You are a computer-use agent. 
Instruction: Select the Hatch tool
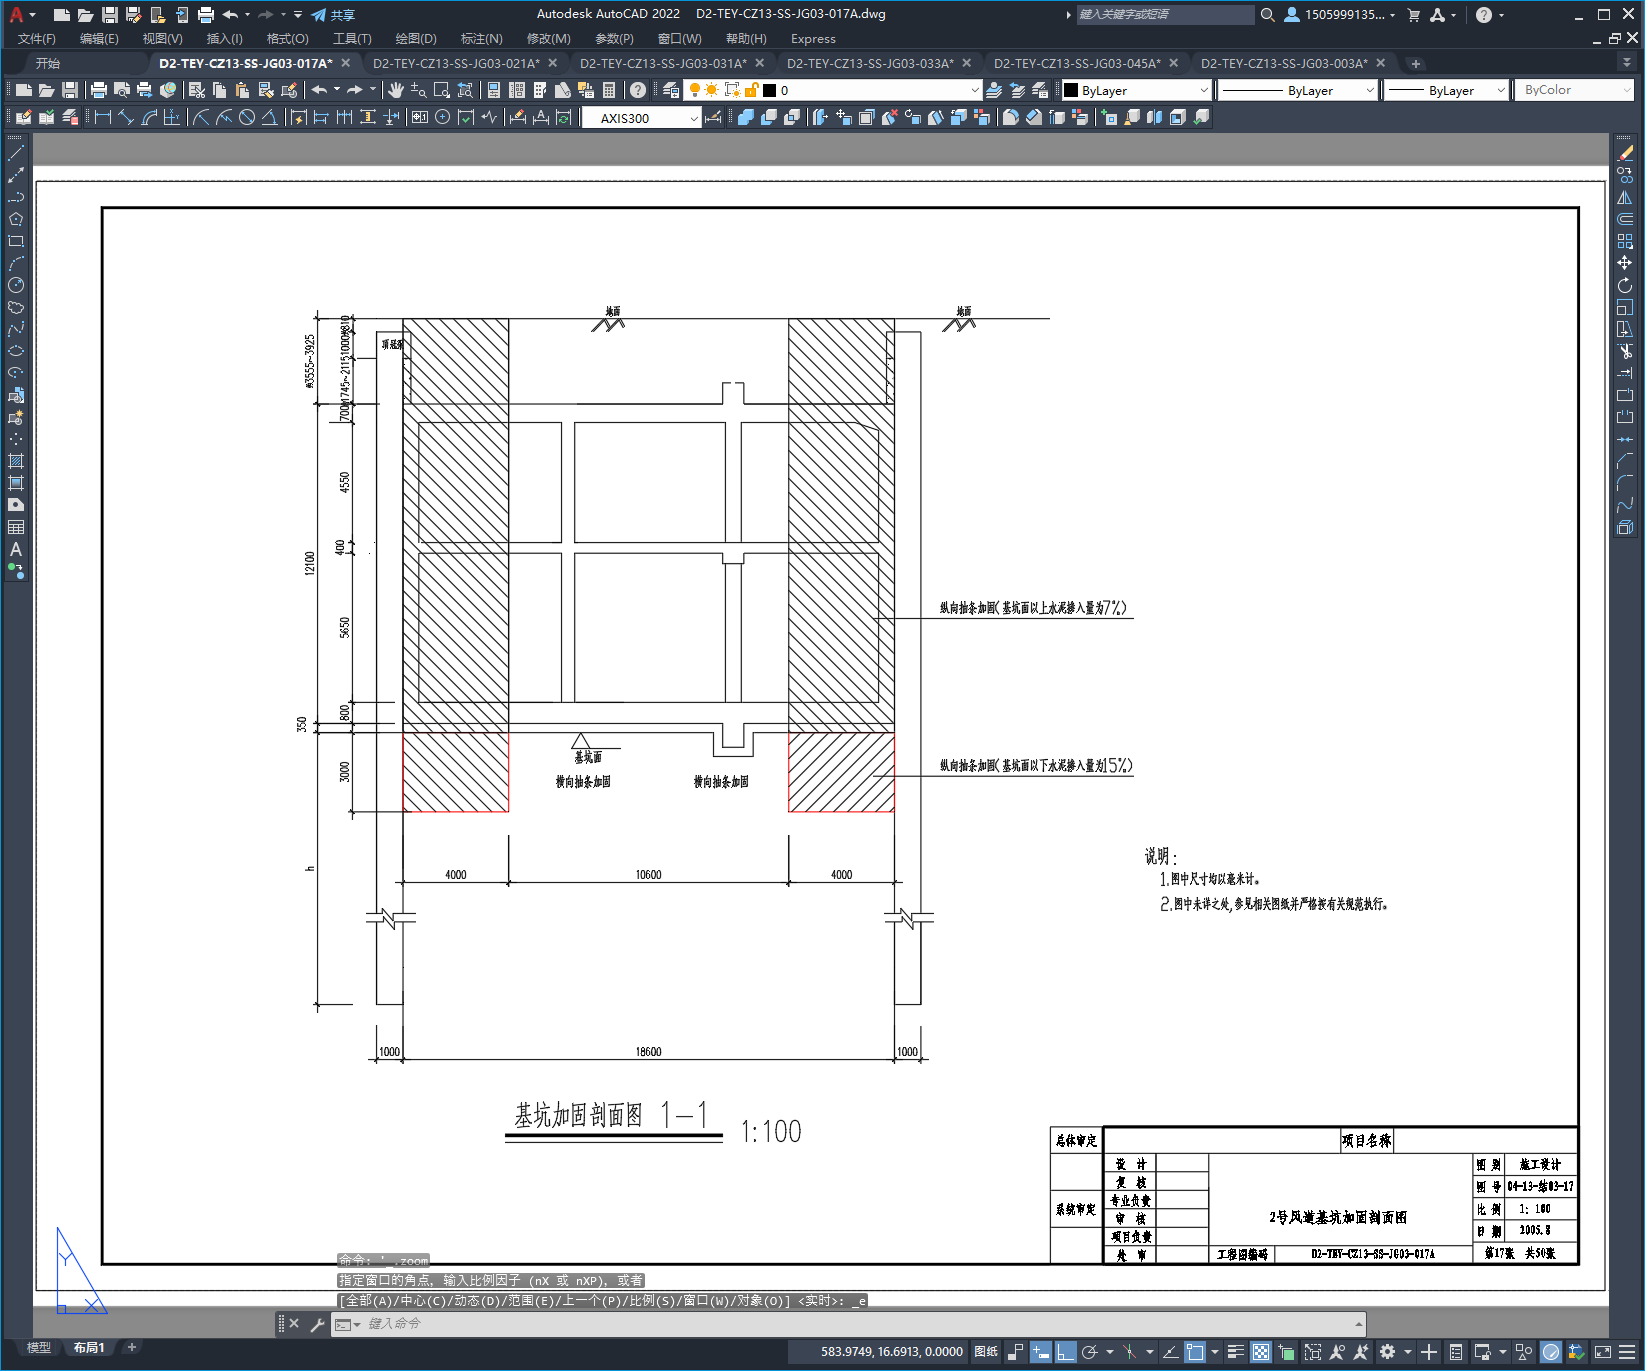tap(15, 461)
